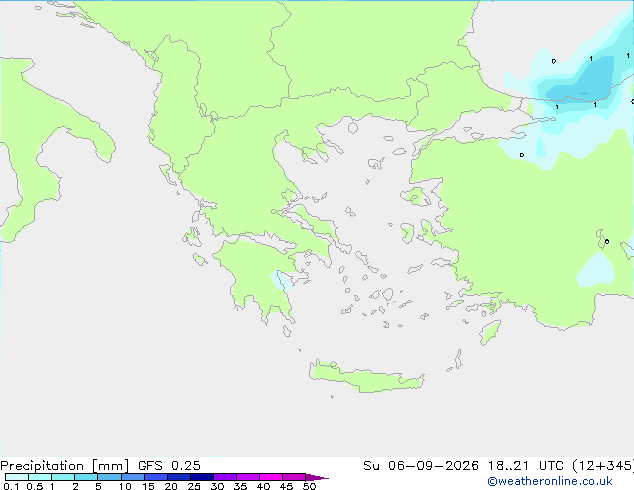Click the '10' legend scale label
The height and width of the screenshot is (490, 634).
click(125, 486)
